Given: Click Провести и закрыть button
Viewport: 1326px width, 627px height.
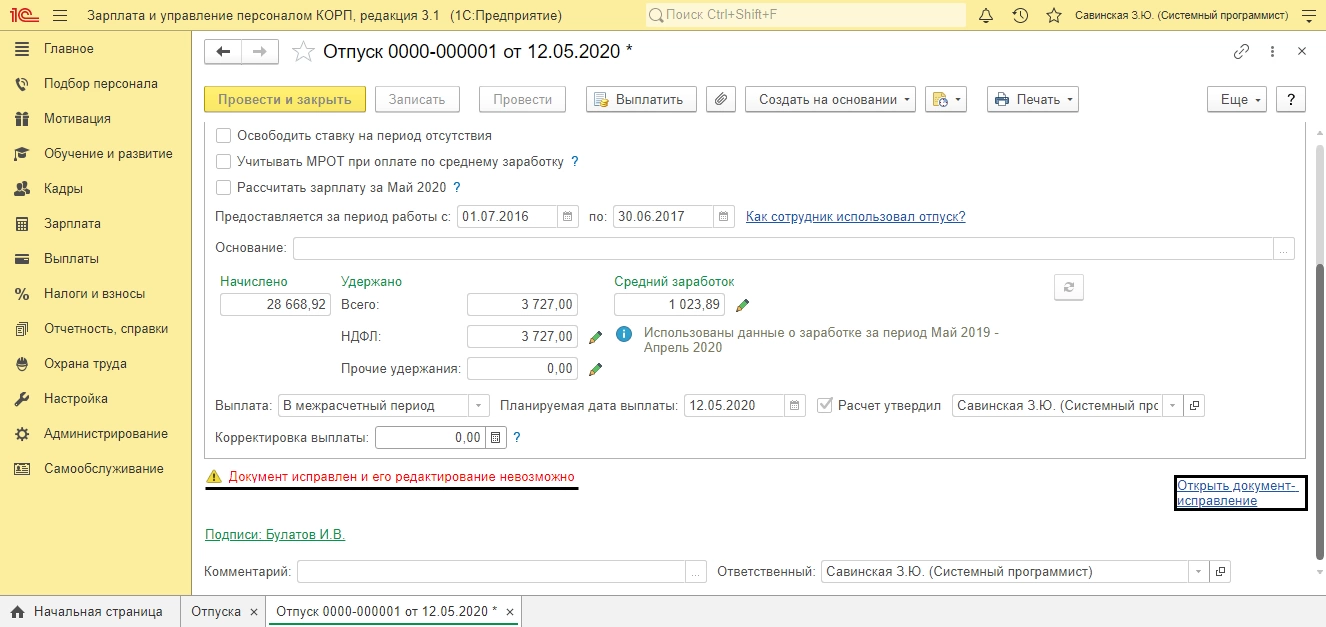Looking at the screenshot, I should [285, 99].
